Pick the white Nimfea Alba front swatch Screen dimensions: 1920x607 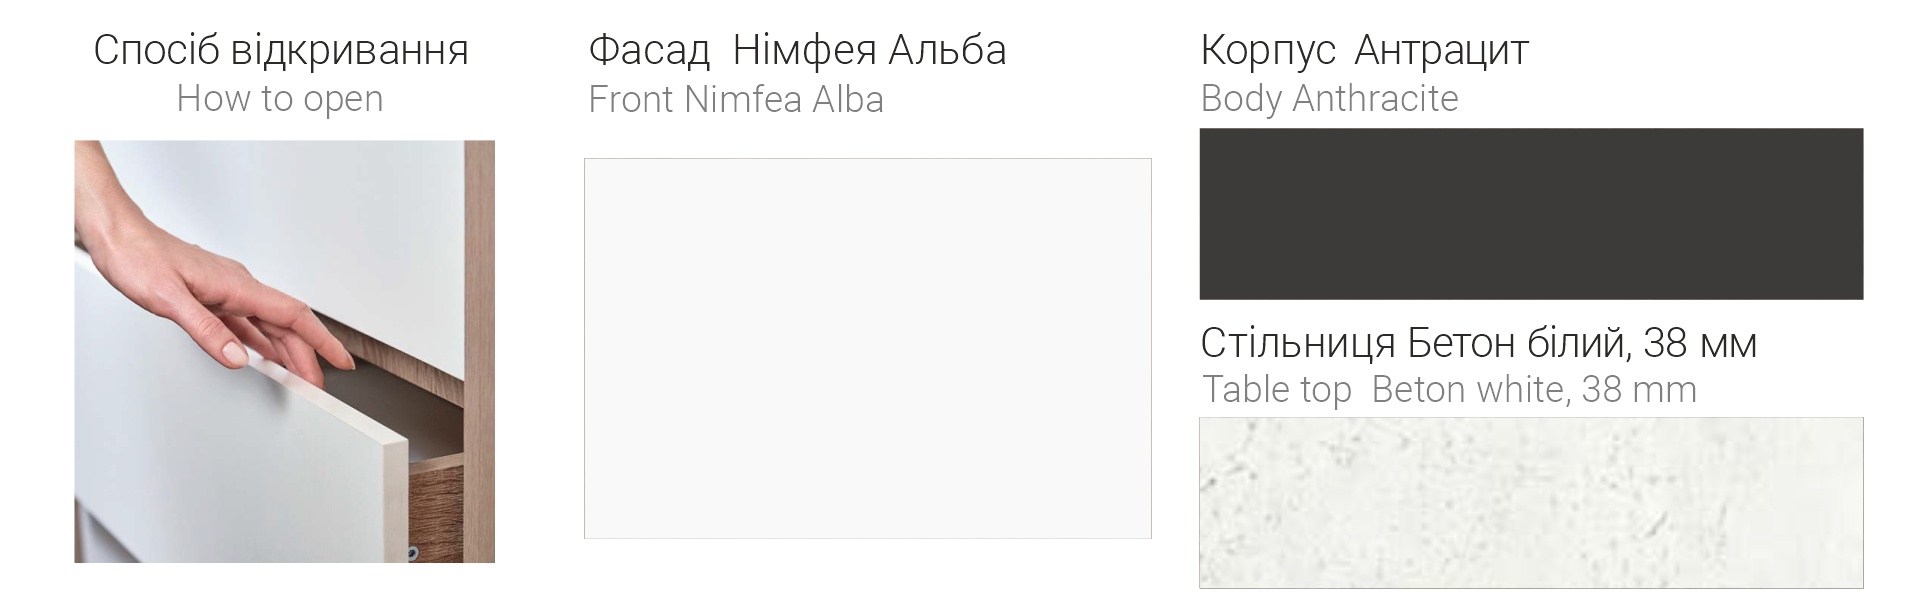click(x=867, y=348)
